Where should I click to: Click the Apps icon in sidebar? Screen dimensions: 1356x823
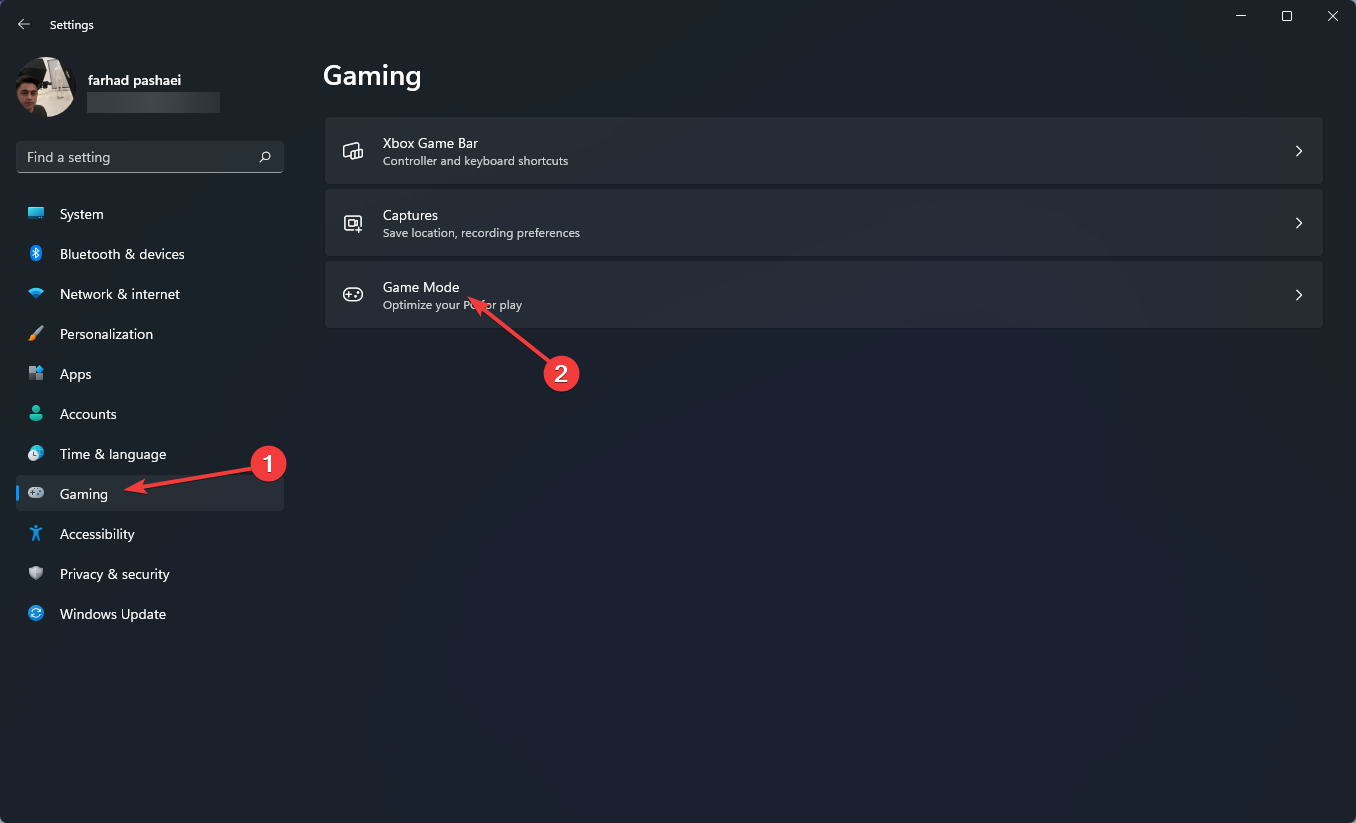36,374
